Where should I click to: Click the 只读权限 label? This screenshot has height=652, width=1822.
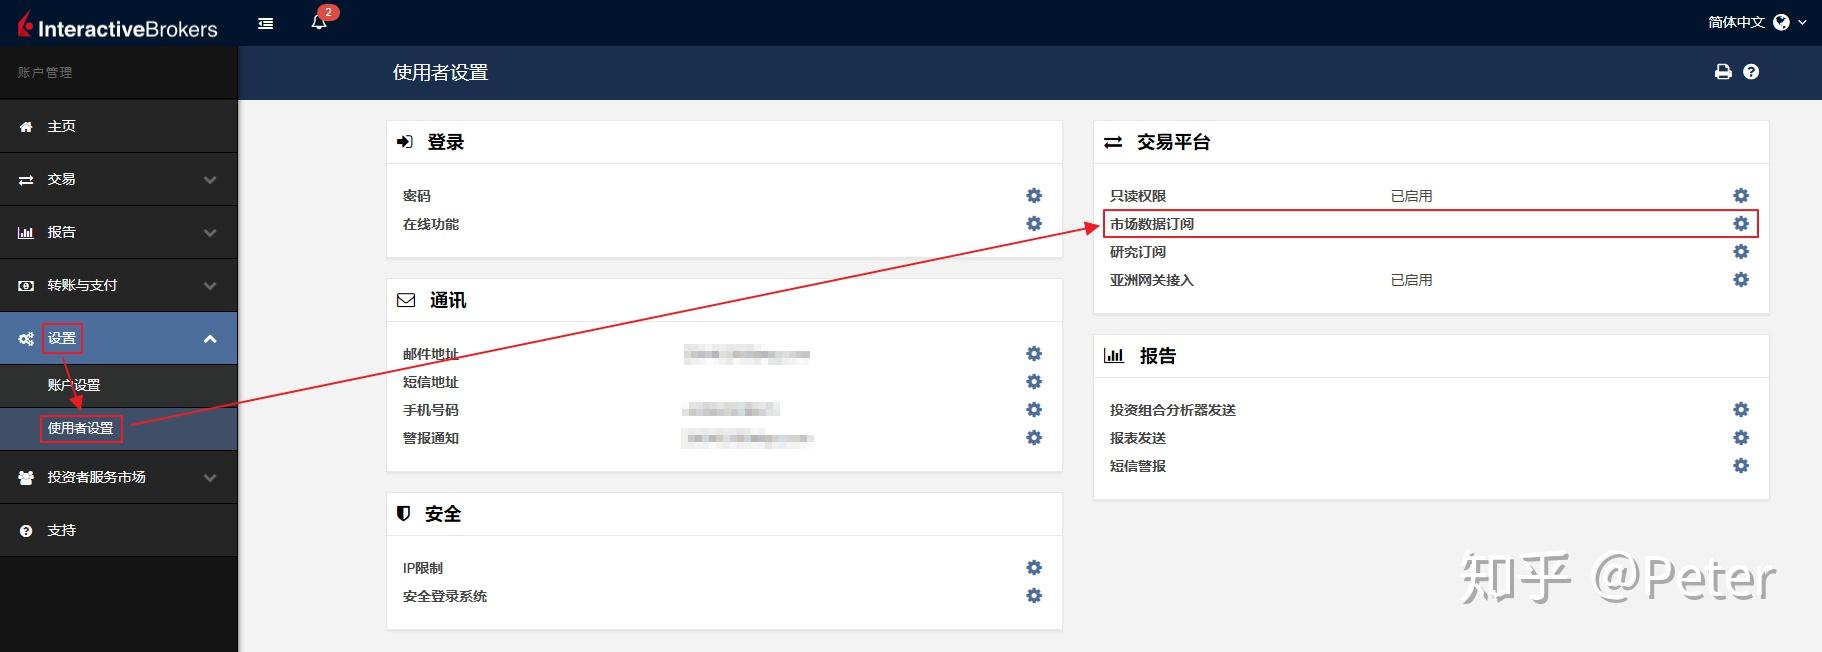pyautogui.click(x=1138, y=196)
